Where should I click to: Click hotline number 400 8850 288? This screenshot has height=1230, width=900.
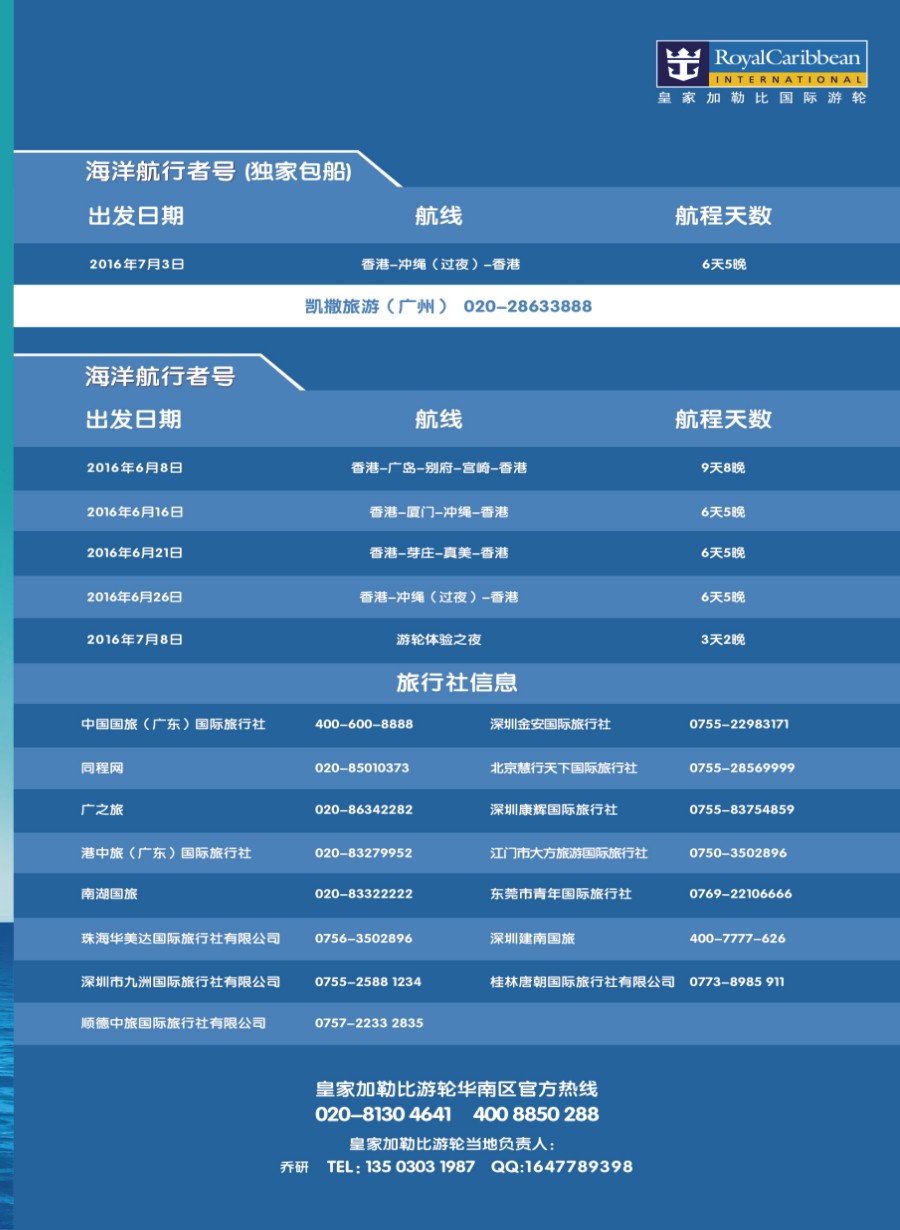536,1114
